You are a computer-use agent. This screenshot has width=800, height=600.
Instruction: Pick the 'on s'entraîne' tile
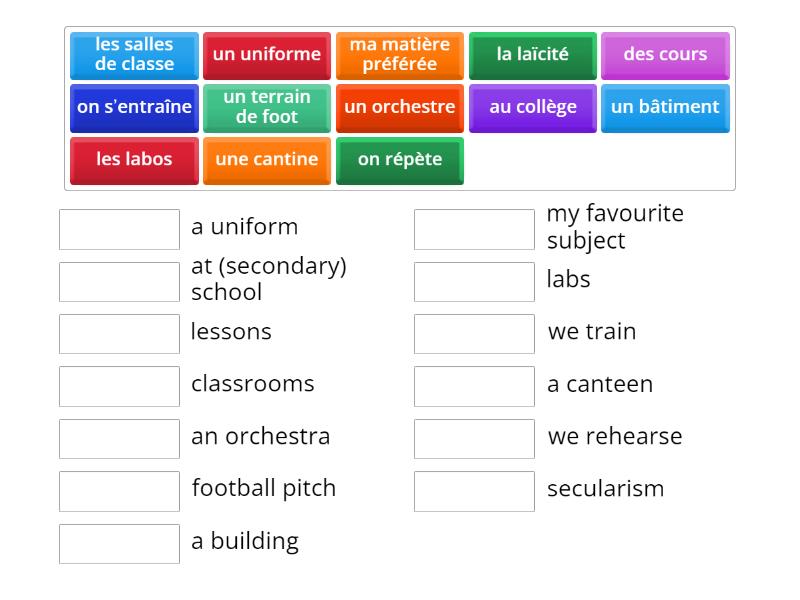(x=134, y=107)
